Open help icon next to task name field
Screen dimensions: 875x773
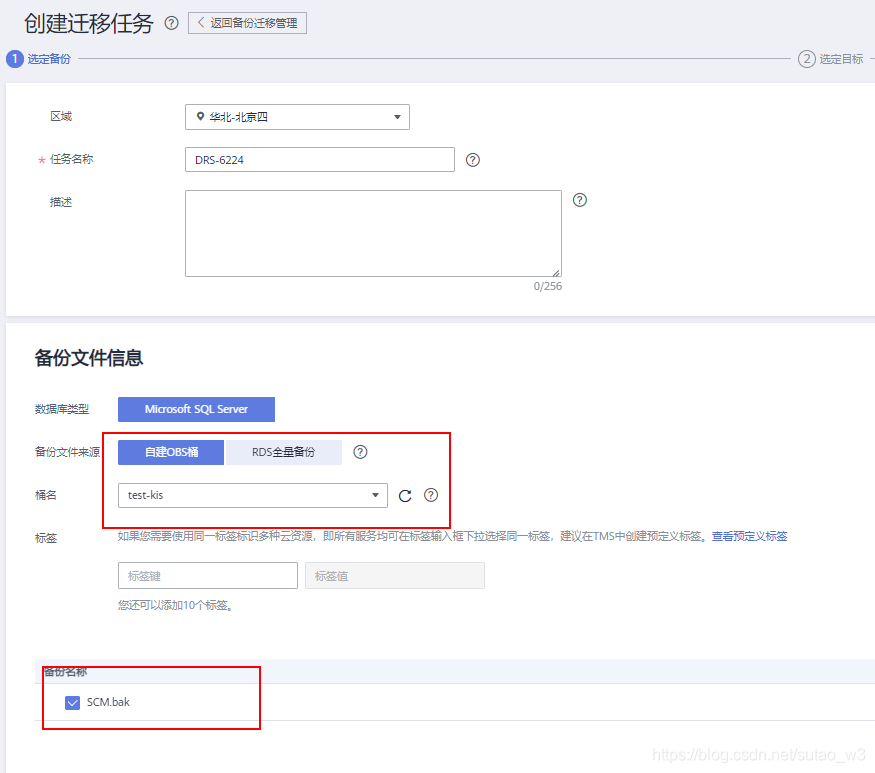tap(473, 160)
